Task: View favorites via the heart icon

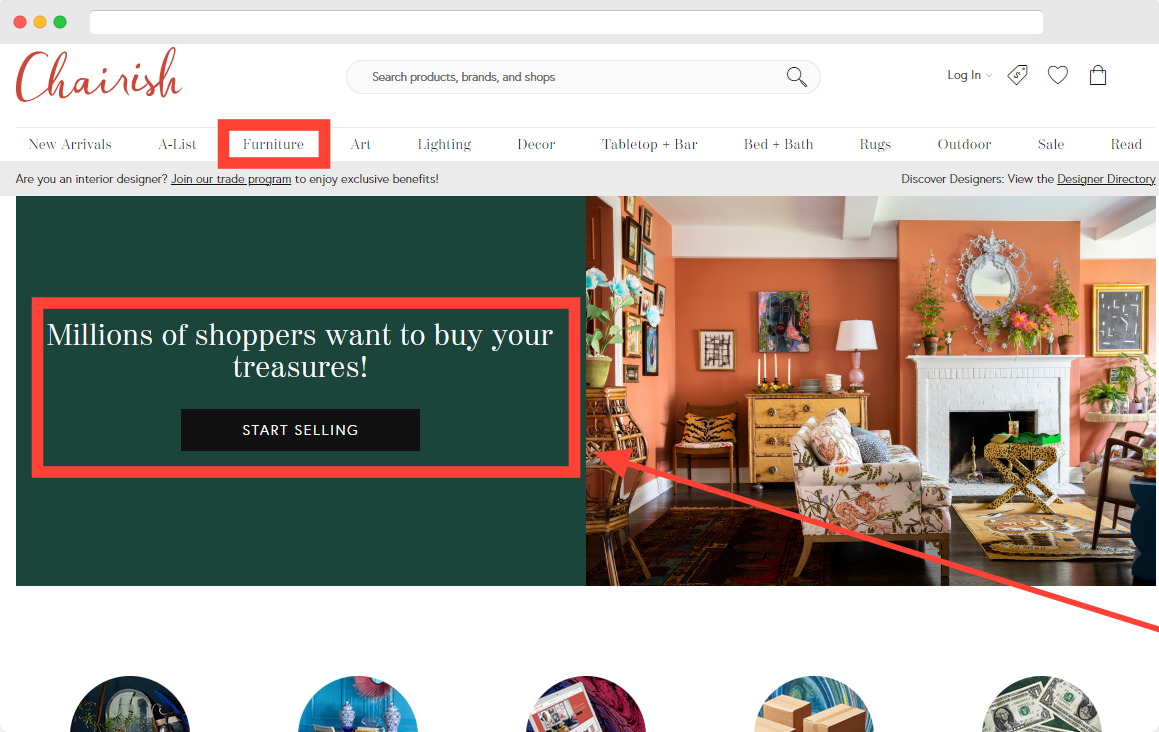Action: tap(1057, 75)
